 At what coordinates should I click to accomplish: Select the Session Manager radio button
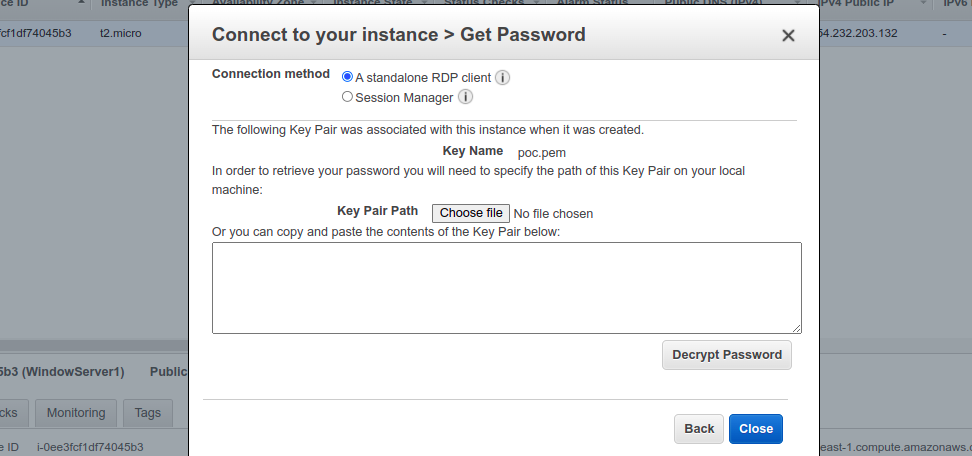coord(347,97)
